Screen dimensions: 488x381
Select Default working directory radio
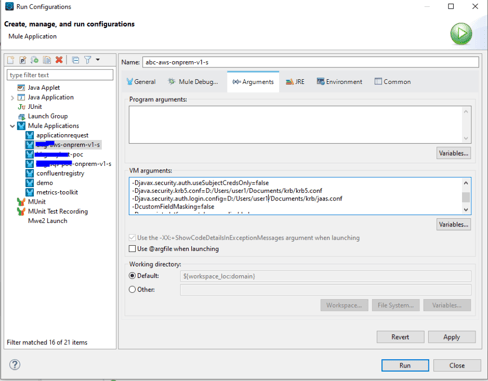point(132,276)
